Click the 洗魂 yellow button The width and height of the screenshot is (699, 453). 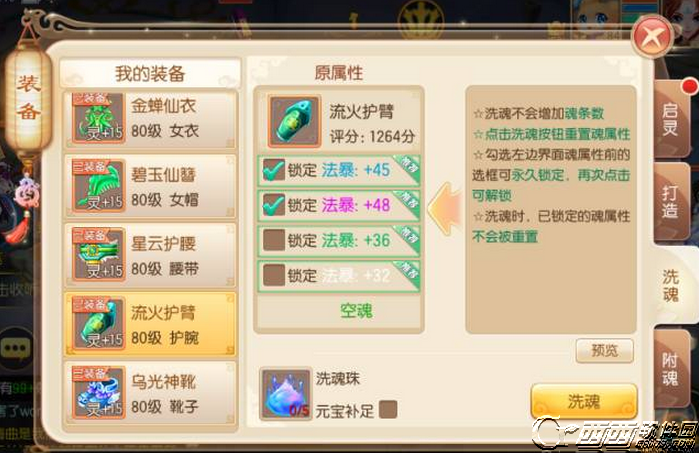(584, 401)
